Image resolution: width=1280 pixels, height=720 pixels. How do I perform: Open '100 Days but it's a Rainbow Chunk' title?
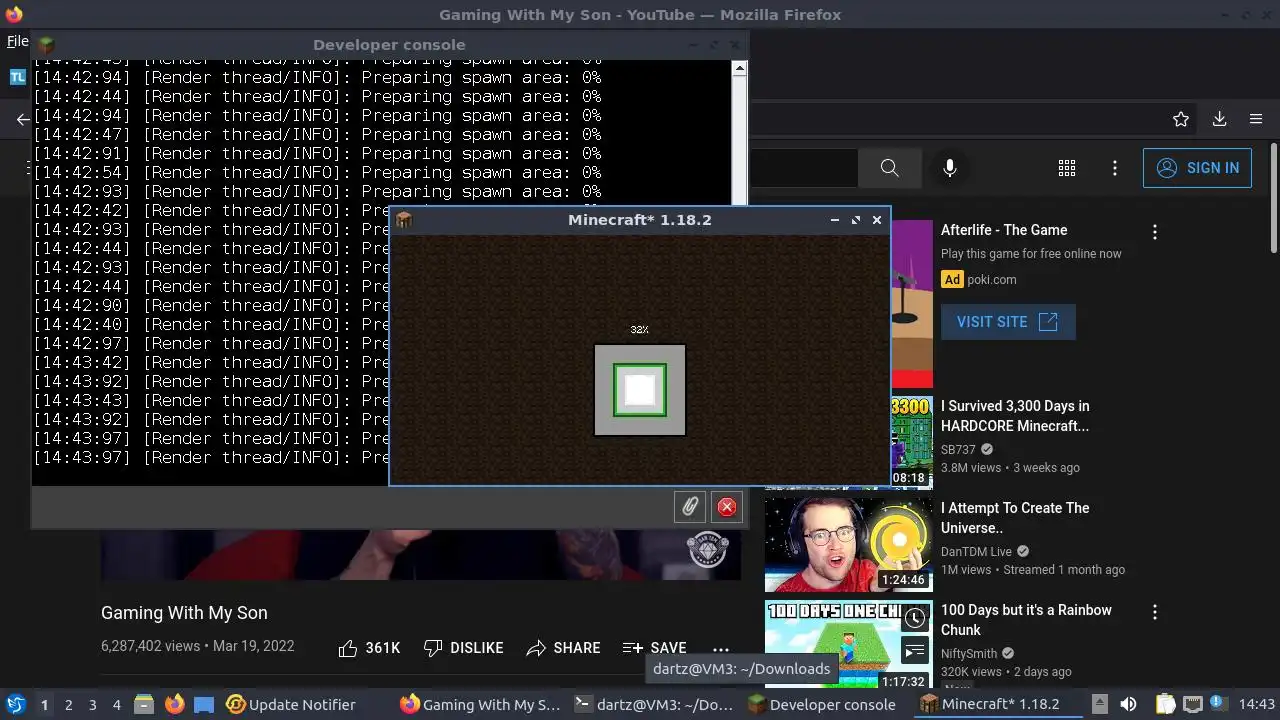click(x=1026, y=620)
